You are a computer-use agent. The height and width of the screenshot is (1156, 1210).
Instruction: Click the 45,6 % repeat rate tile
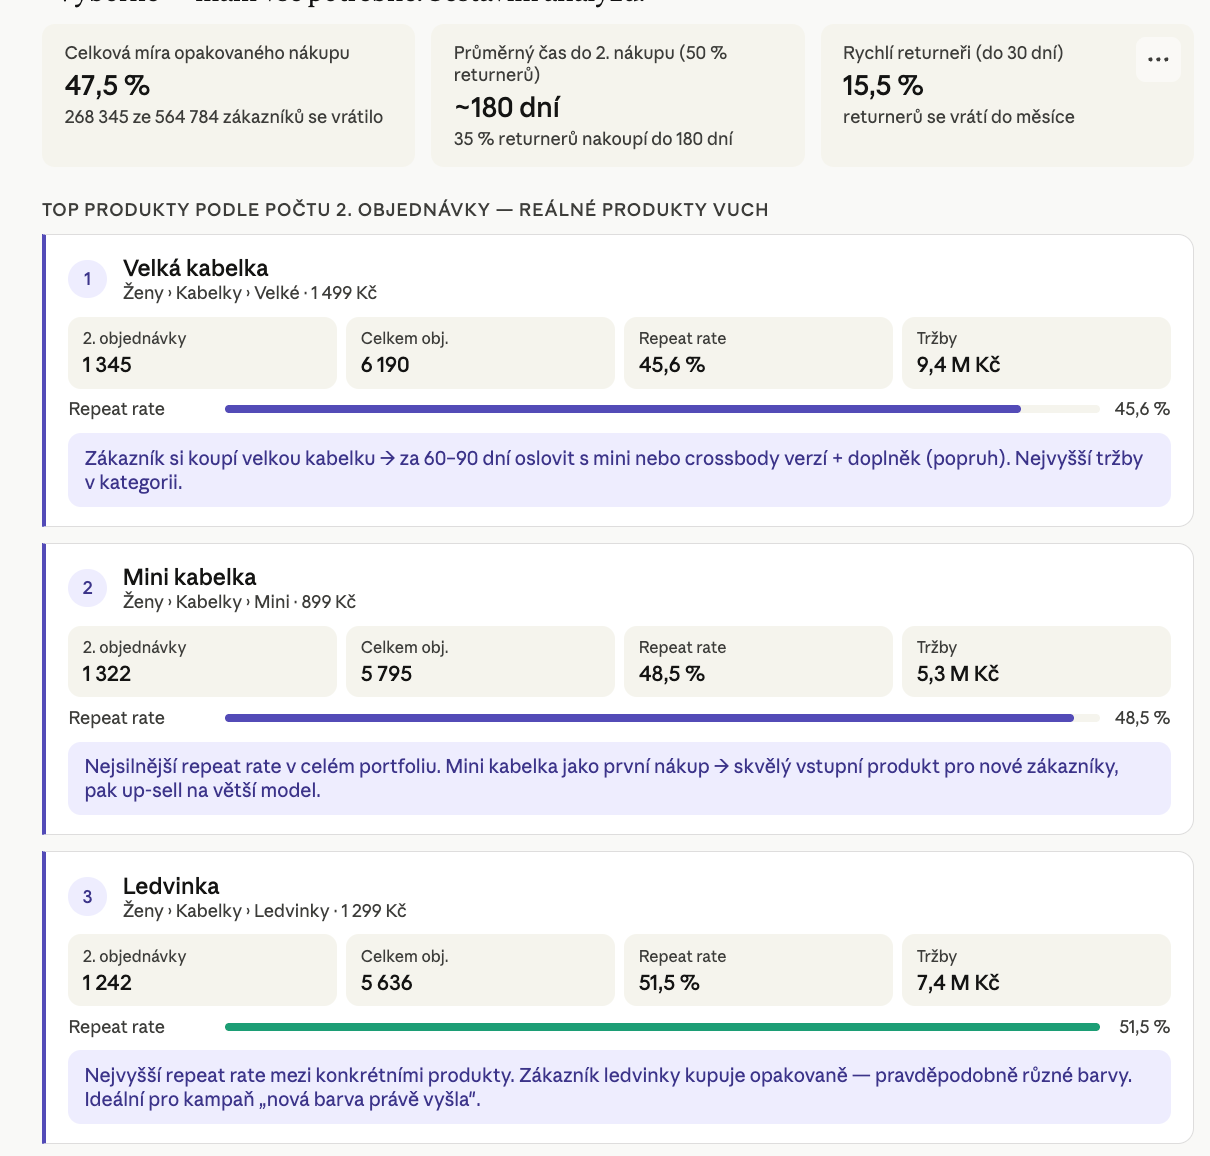[758, 353]
